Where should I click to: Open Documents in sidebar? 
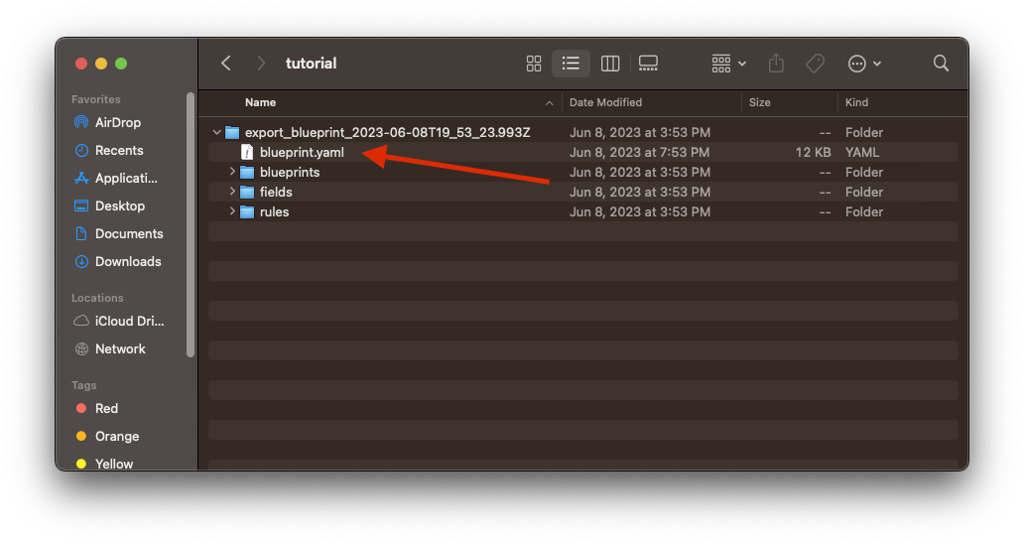[x=129, y=234]
